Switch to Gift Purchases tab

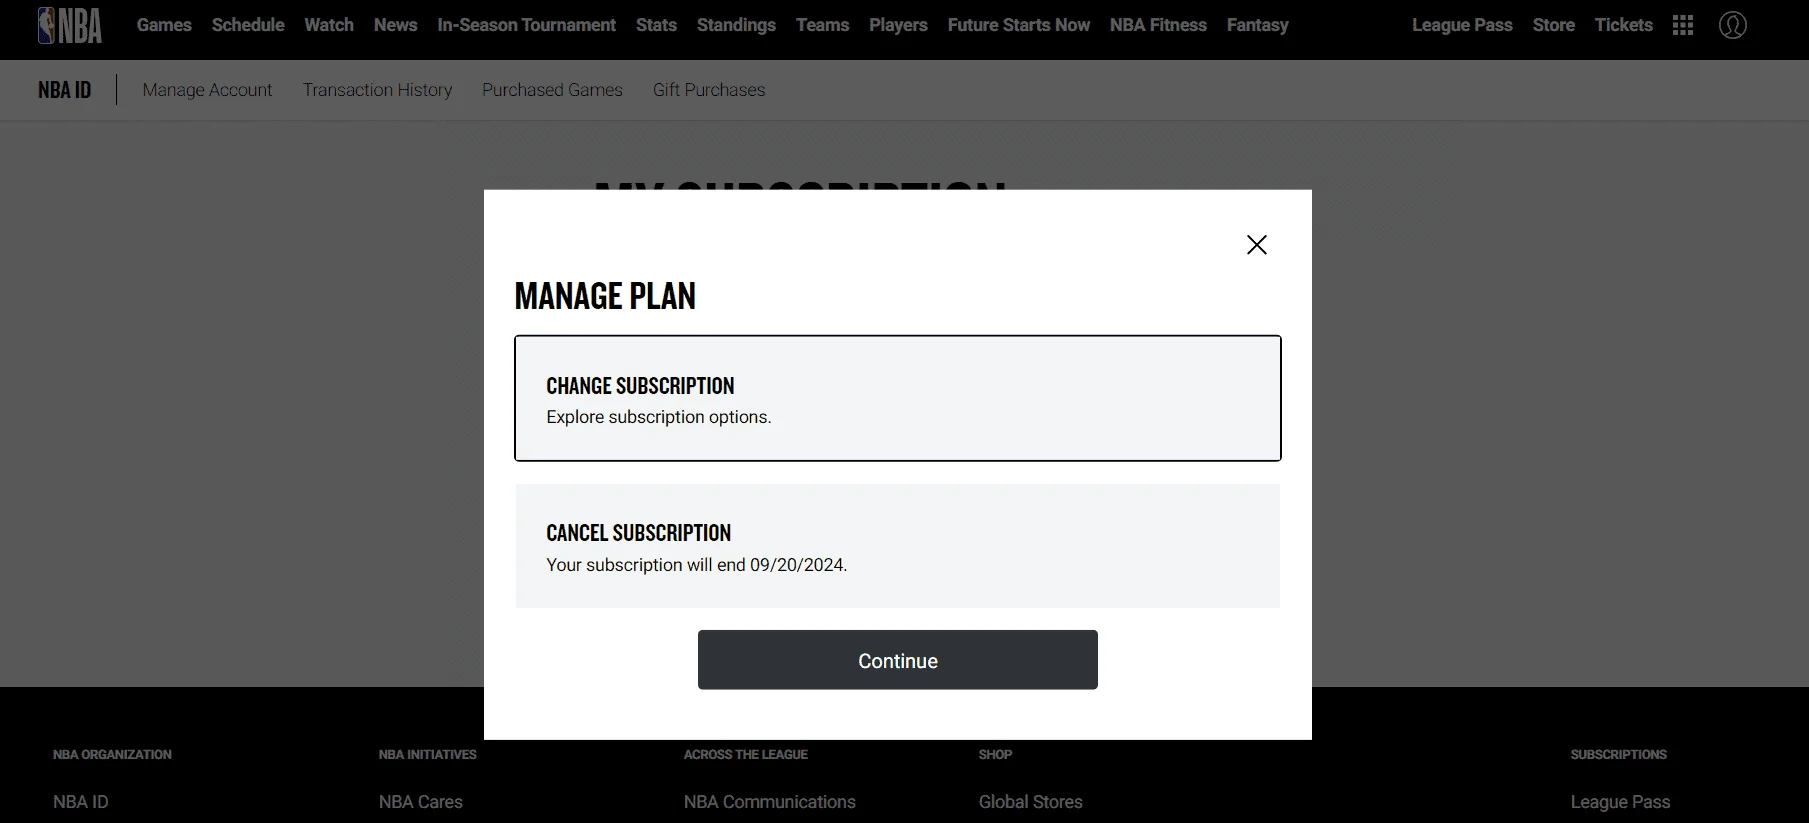coord(709,90)
